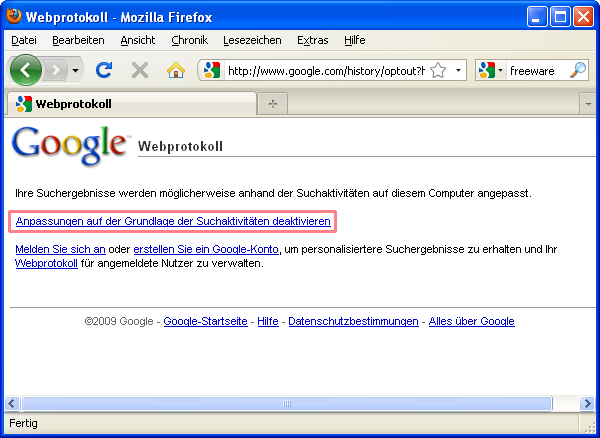Click the Firefox icon in title bar

(14, 16)
